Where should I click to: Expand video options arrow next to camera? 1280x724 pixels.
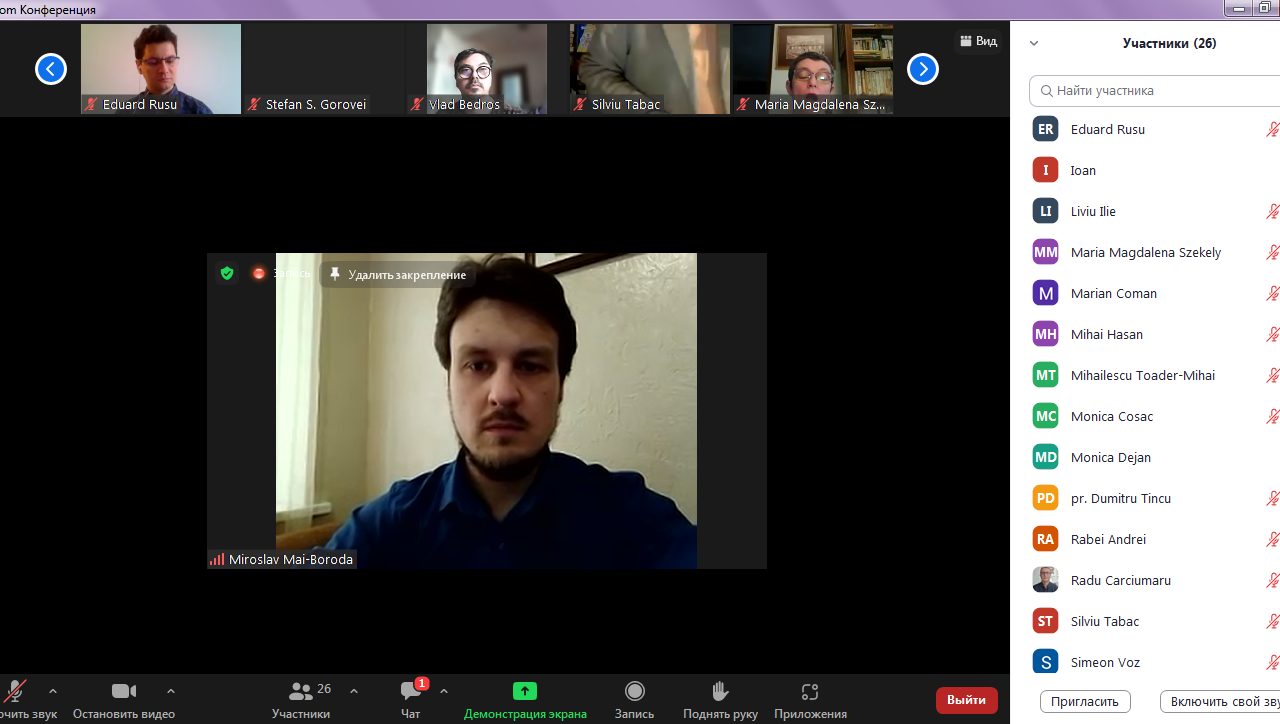[171, 691]
